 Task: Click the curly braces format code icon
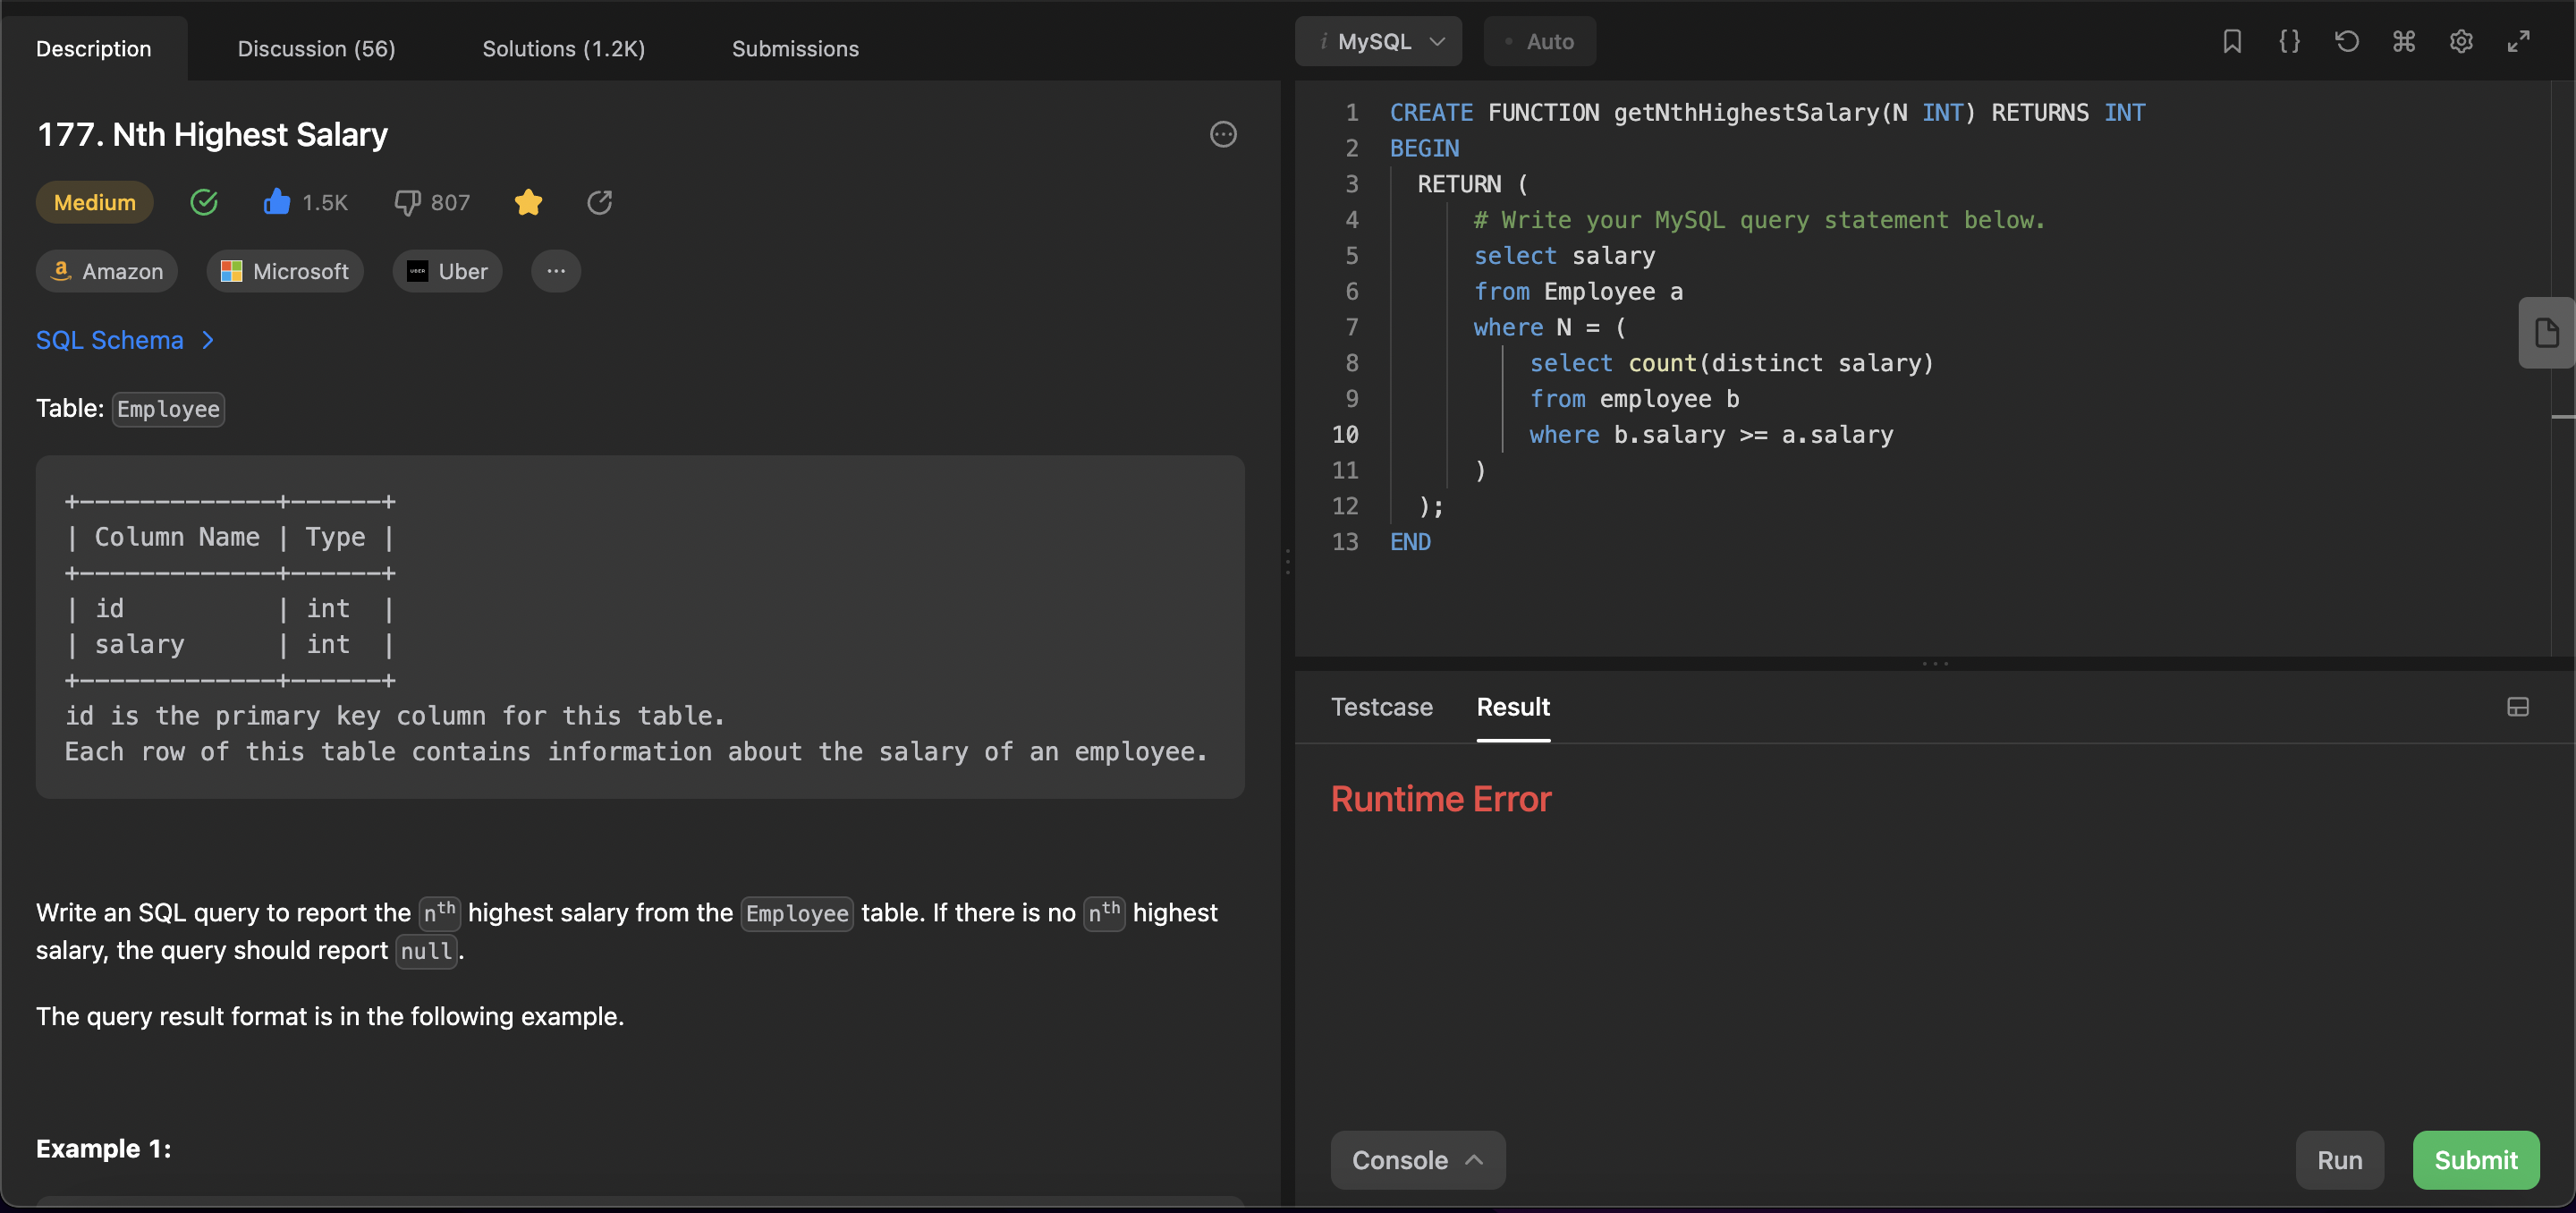pyautogui.click(x=2289, y=41)
